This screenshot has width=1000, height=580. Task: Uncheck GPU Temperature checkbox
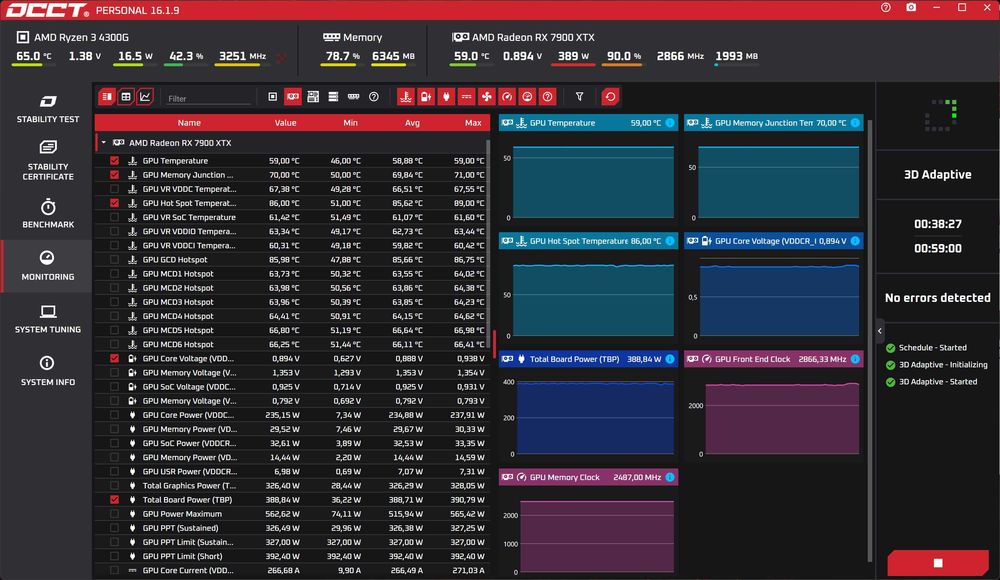114,161
